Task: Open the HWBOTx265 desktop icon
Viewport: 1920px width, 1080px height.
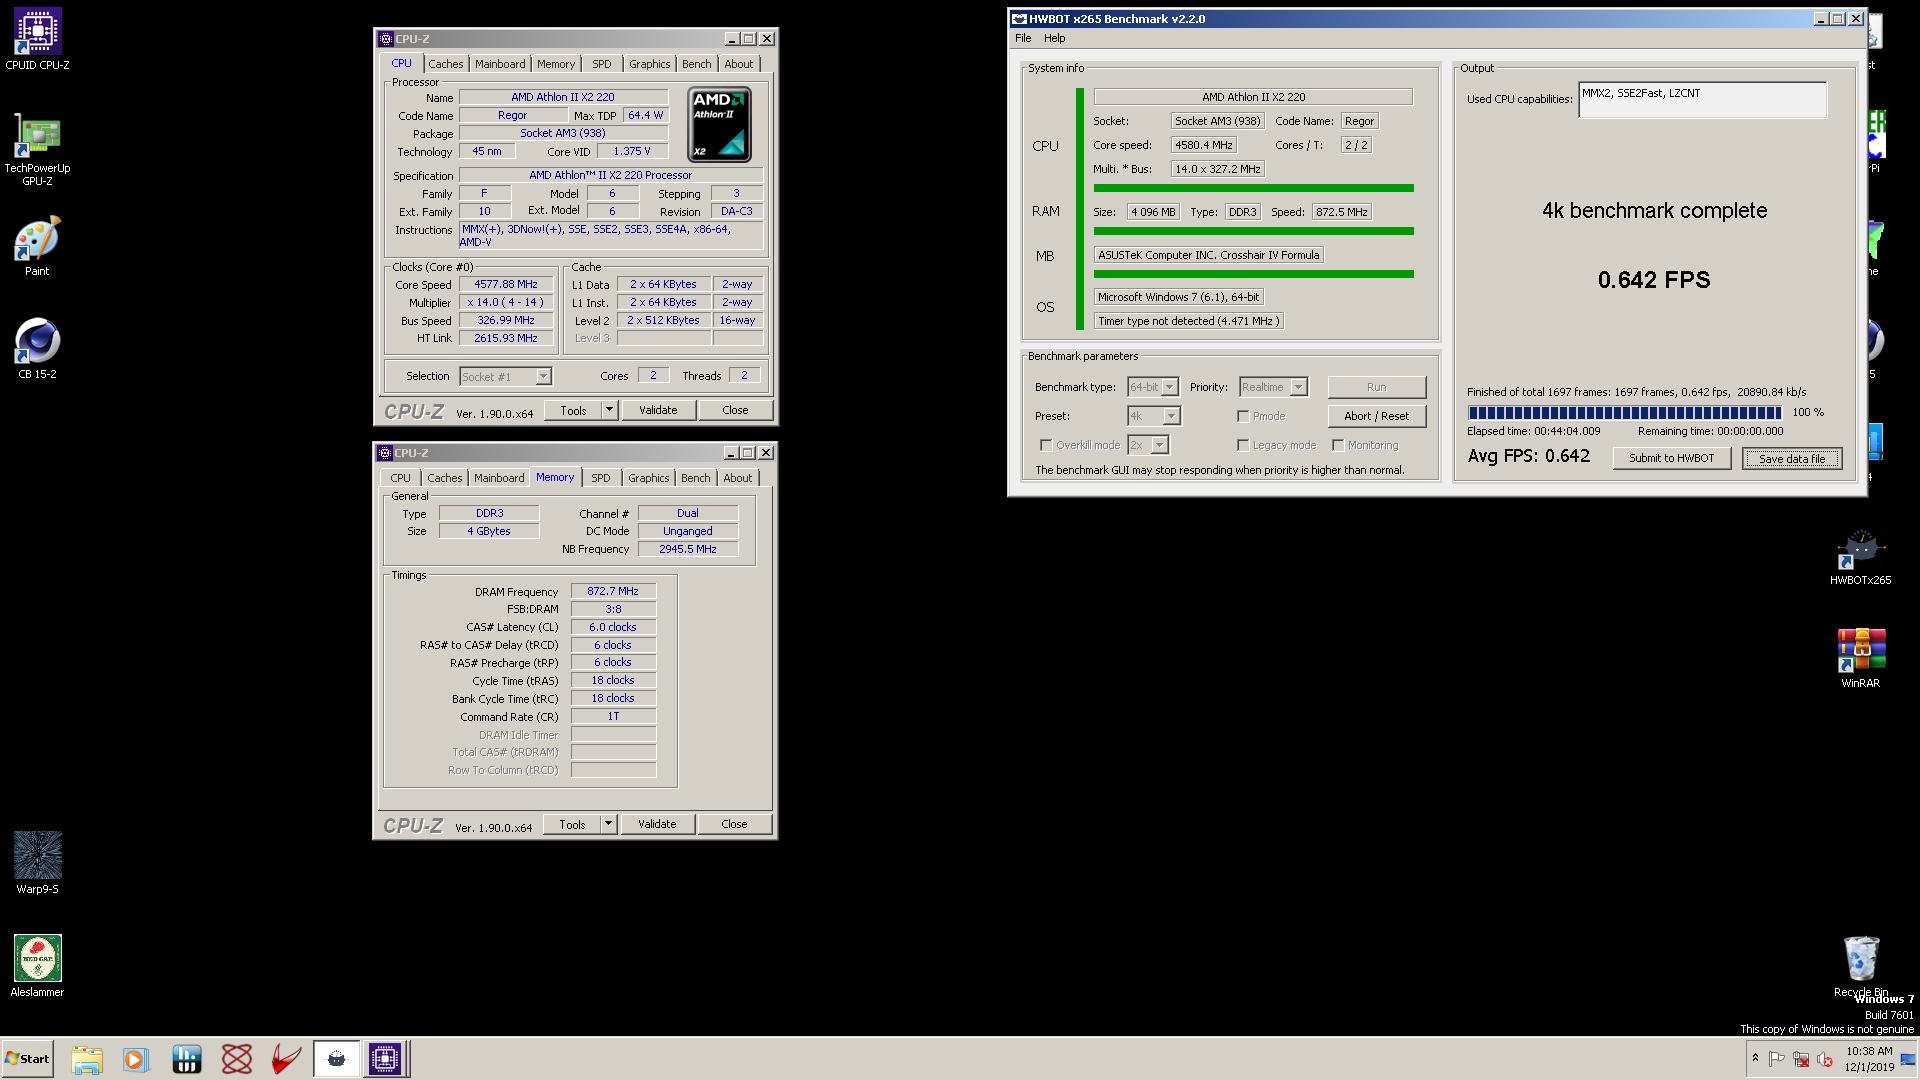Action: (1860, 556)
